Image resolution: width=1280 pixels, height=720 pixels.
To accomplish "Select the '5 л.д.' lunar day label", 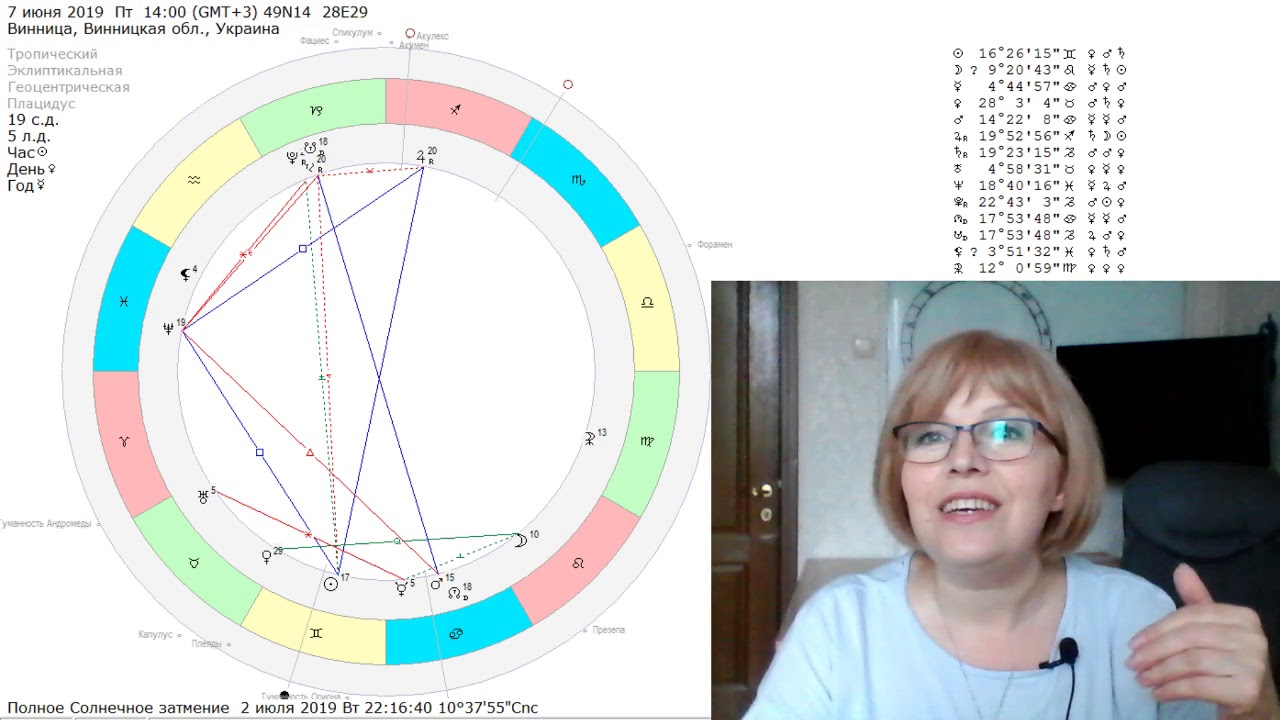I will 29,136.
